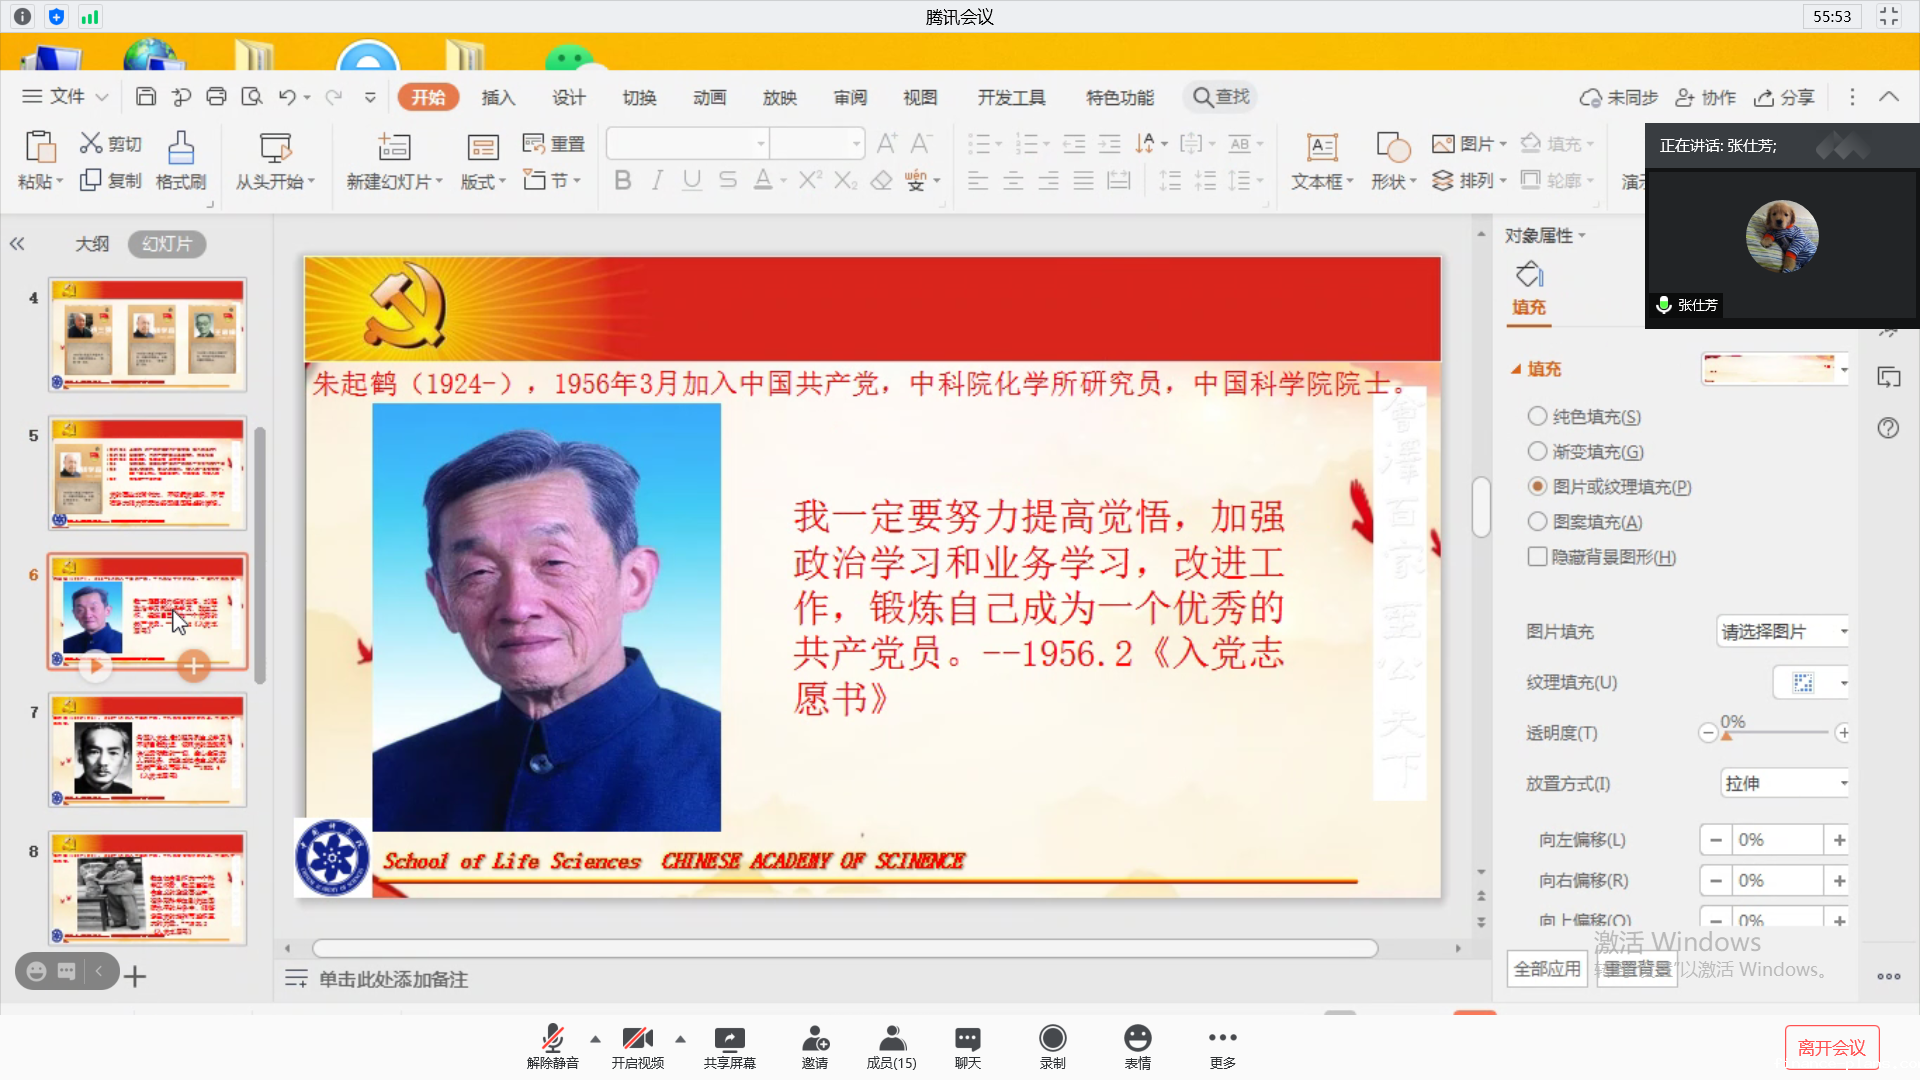Image resolution: width=1920 pixels, height=1080 pixels.
Task: Select slide 7 thumbnail
Action: (x=148, y=751)
